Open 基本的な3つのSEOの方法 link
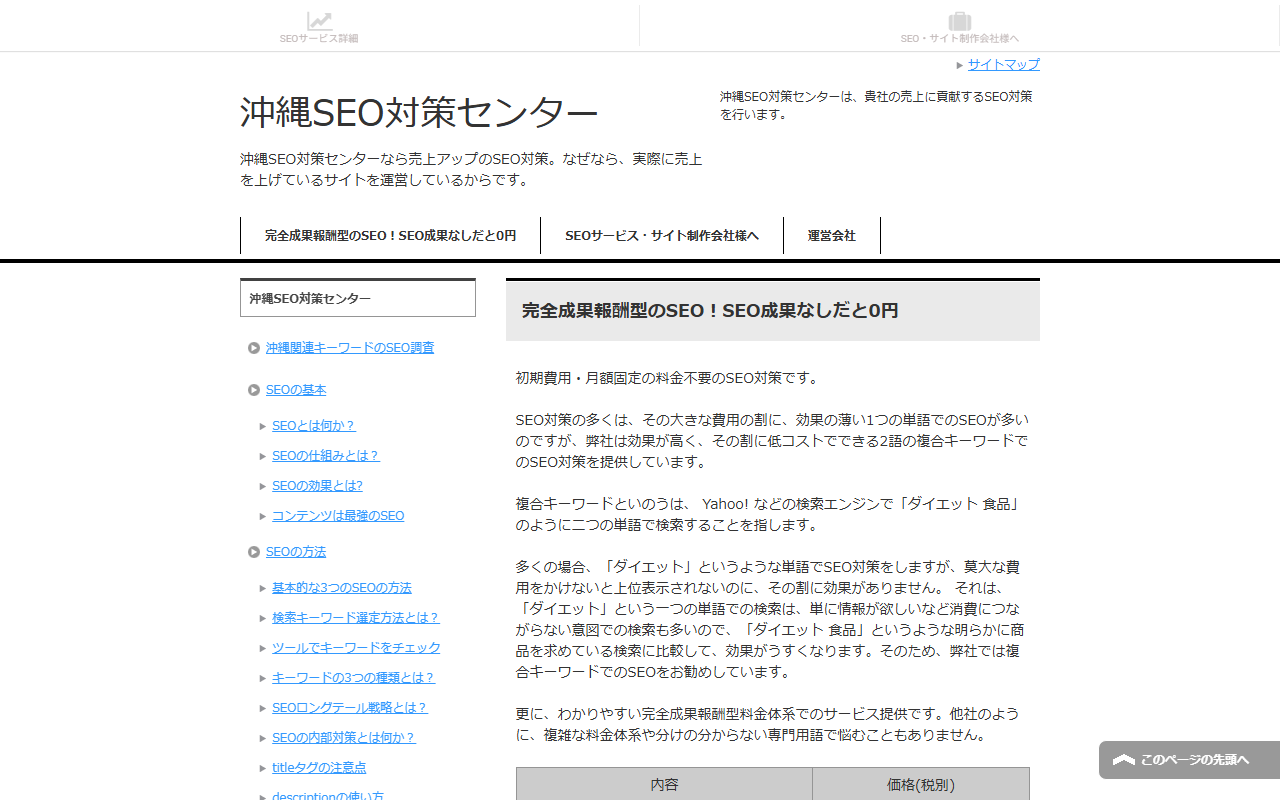 click(x=341, y=588)
